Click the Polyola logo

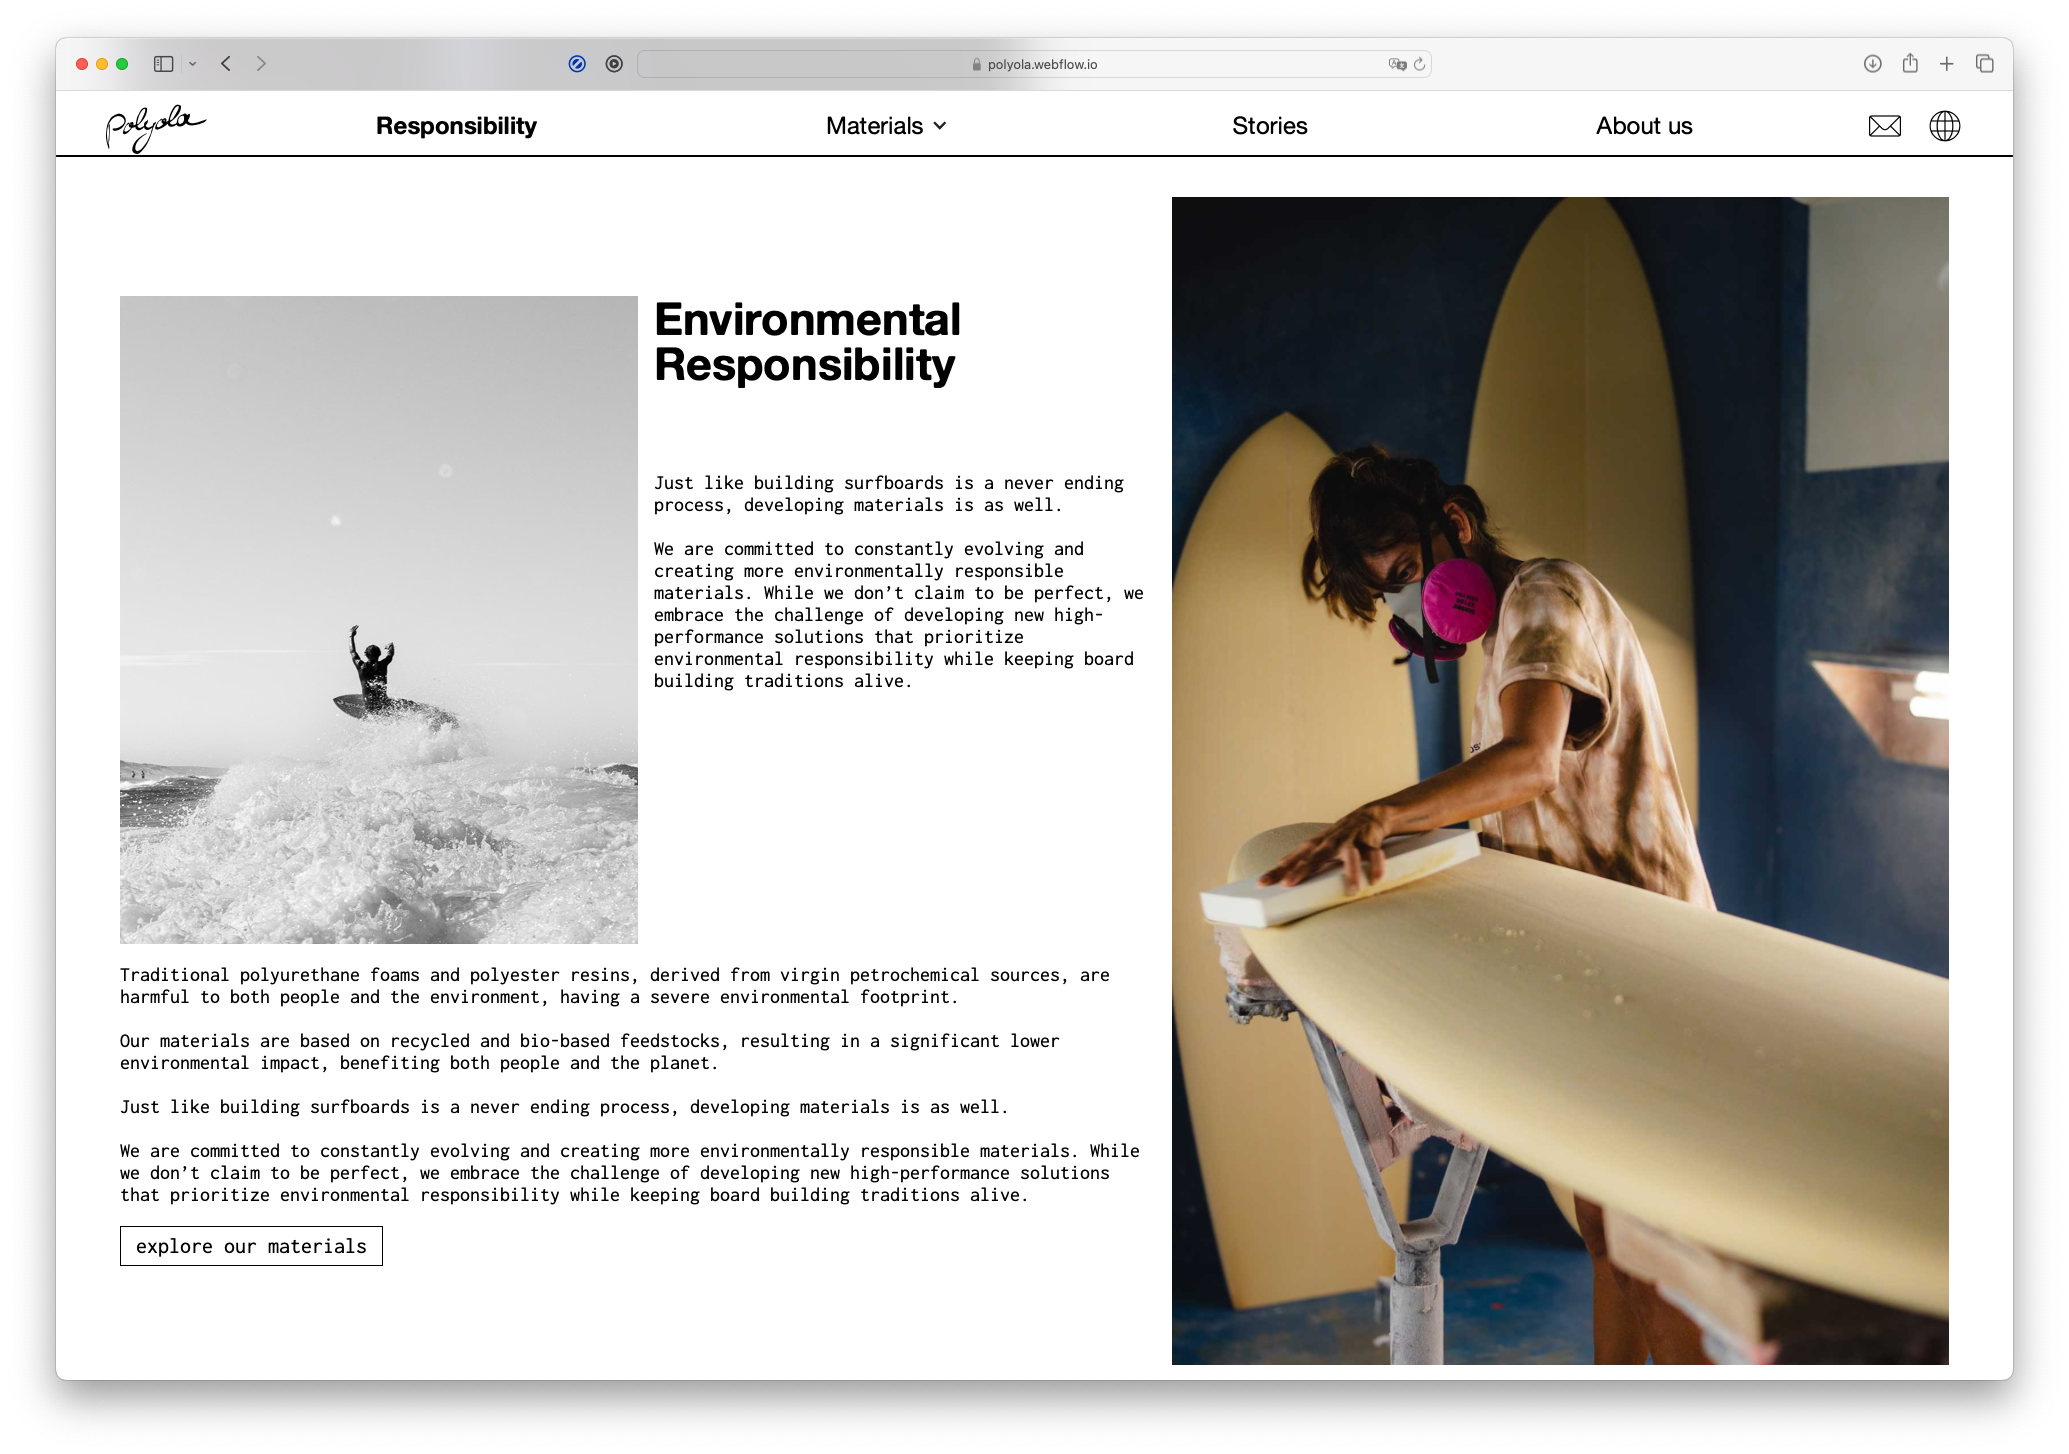coord(155,127)
